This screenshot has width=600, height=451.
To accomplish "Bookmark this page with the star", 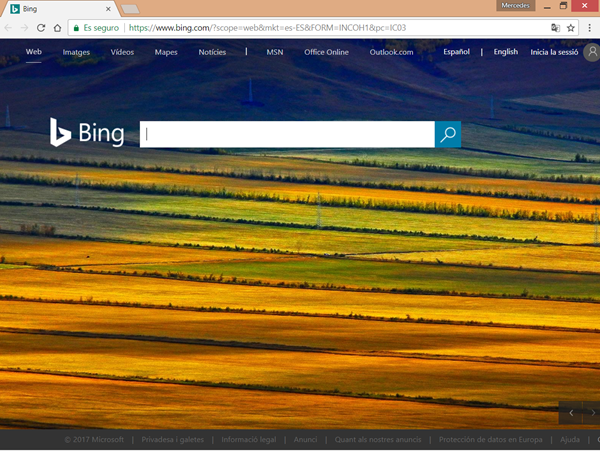I will (571, 28).
